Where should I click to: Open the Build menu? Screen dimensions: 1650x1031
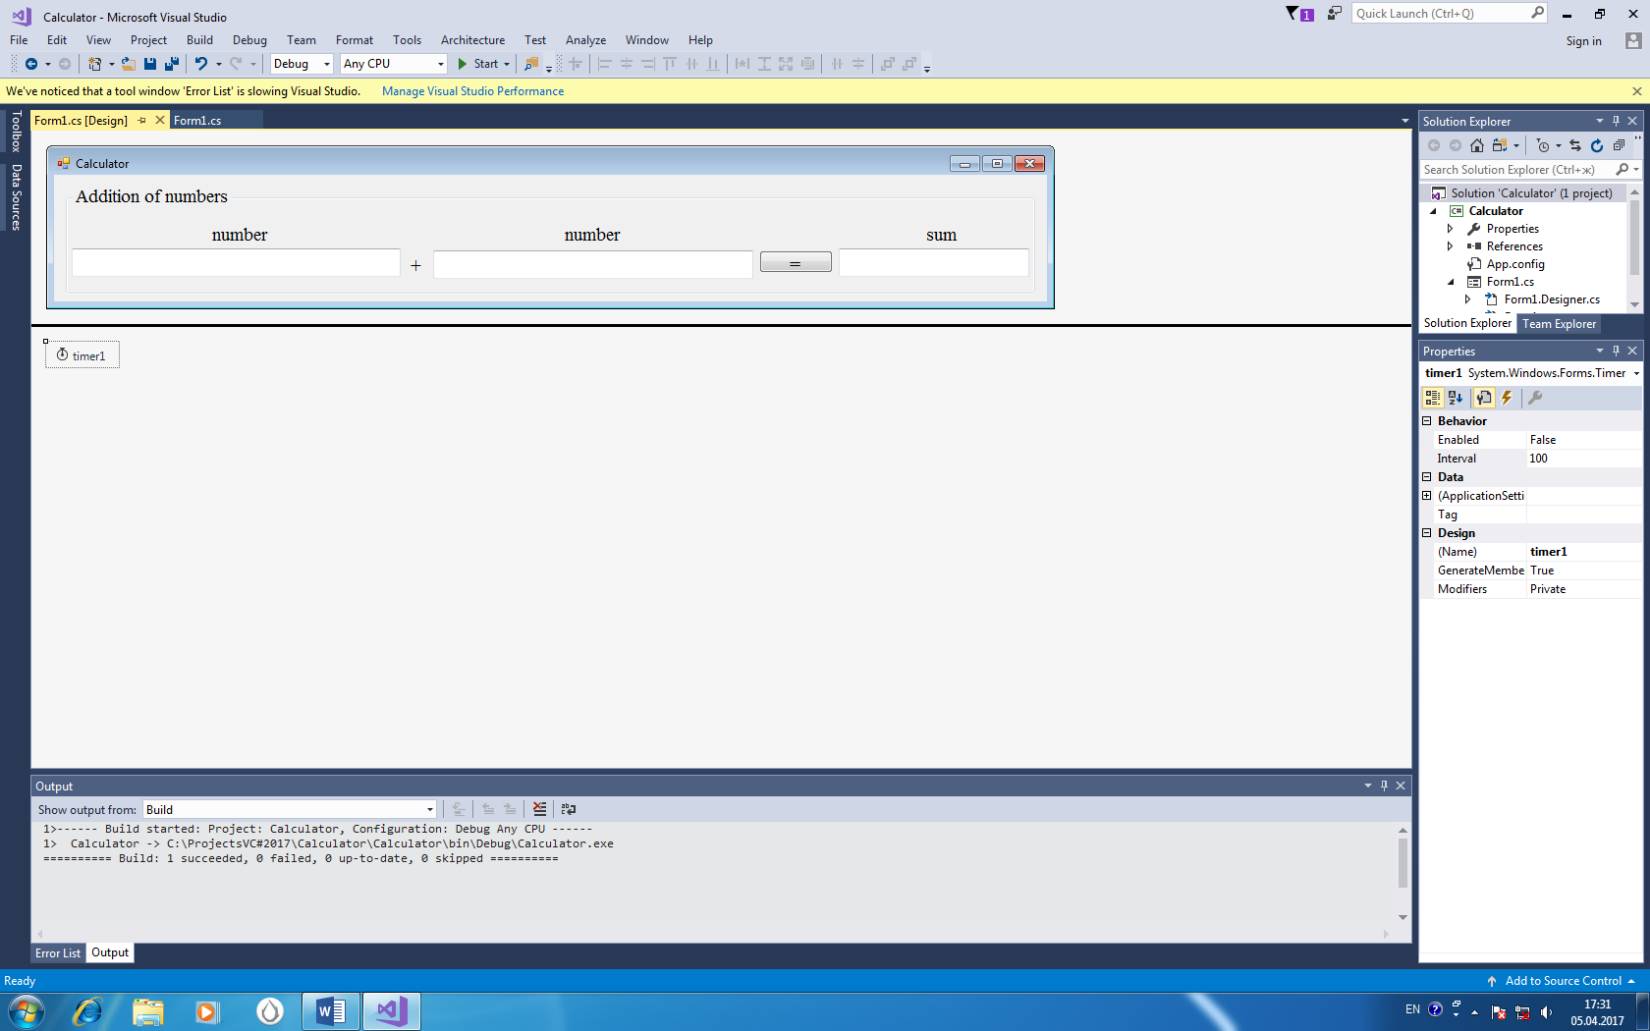pos(199,40)
